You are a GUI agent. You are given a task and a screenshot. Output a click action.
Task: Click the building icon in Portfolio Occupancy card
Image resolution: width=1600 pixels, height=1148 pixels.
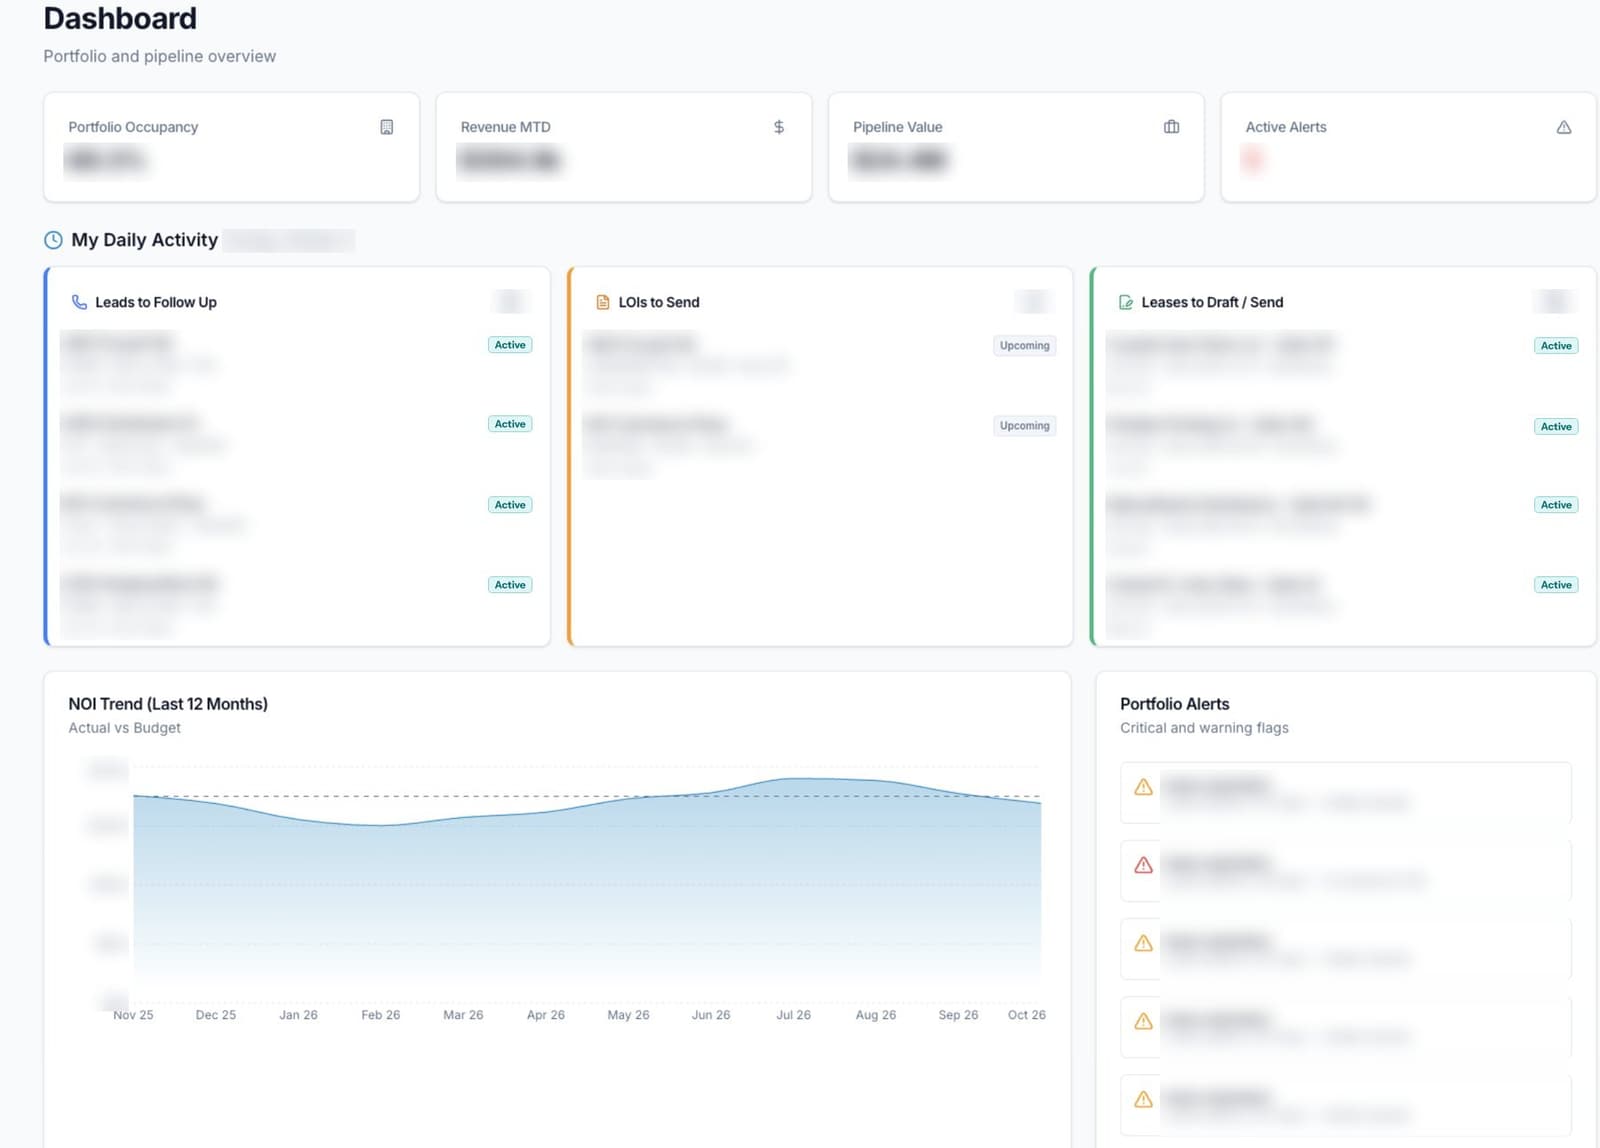[387, 127]
